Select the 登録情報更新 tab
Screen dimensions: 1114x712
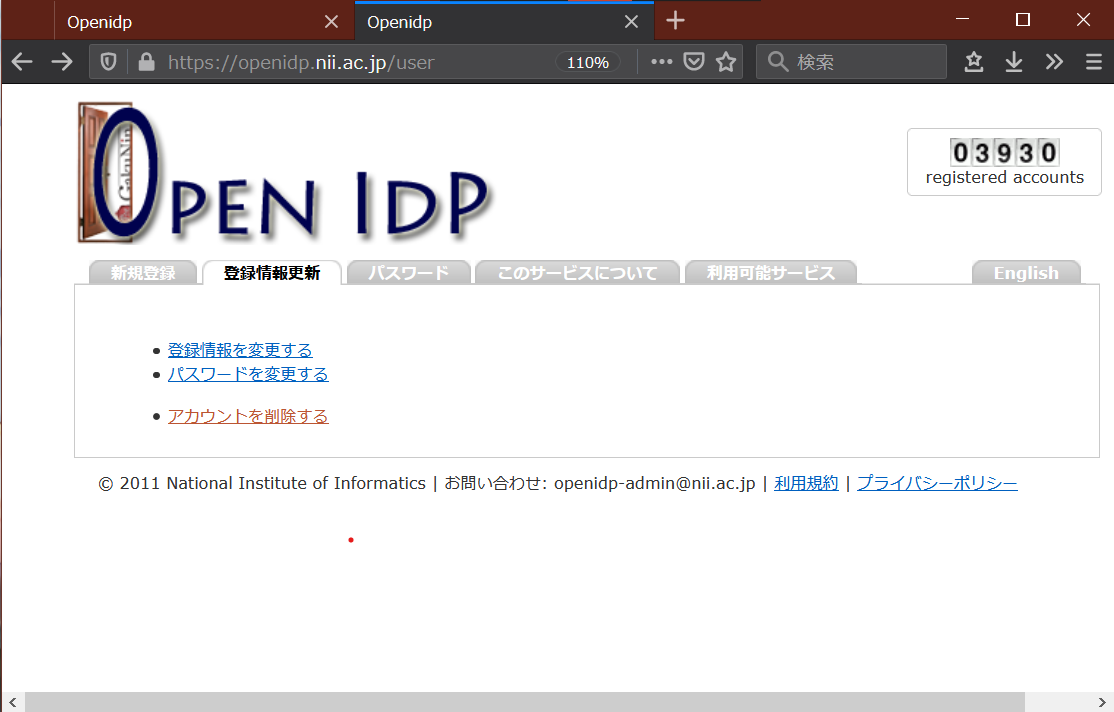[272, 273]
